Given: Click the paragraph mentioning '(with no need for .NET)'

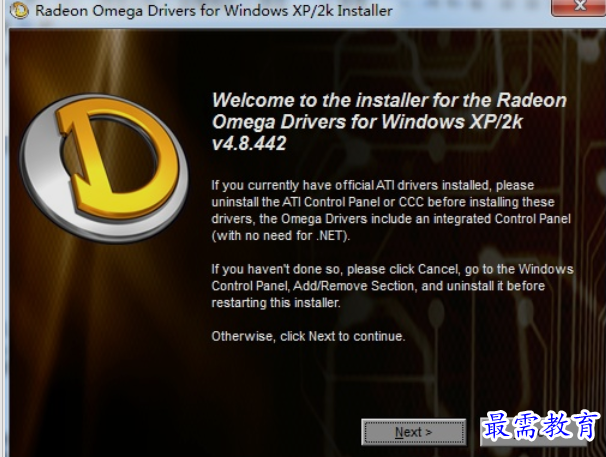Looking at the screenshot, I should (391, 210).
